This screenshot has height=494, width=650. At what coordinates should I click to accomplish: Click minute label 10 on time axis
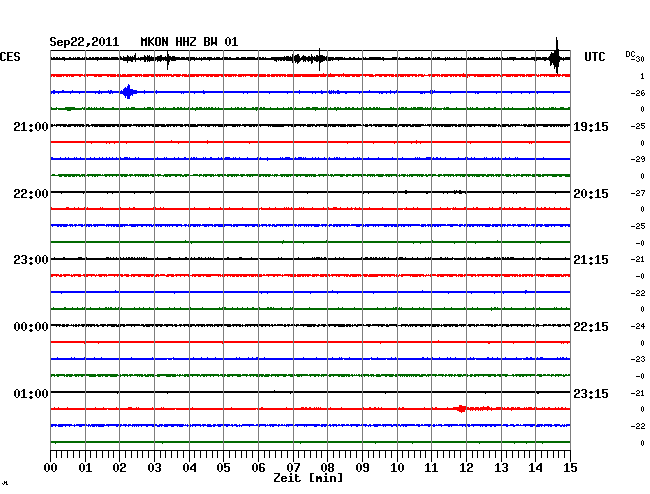[397, 468]
